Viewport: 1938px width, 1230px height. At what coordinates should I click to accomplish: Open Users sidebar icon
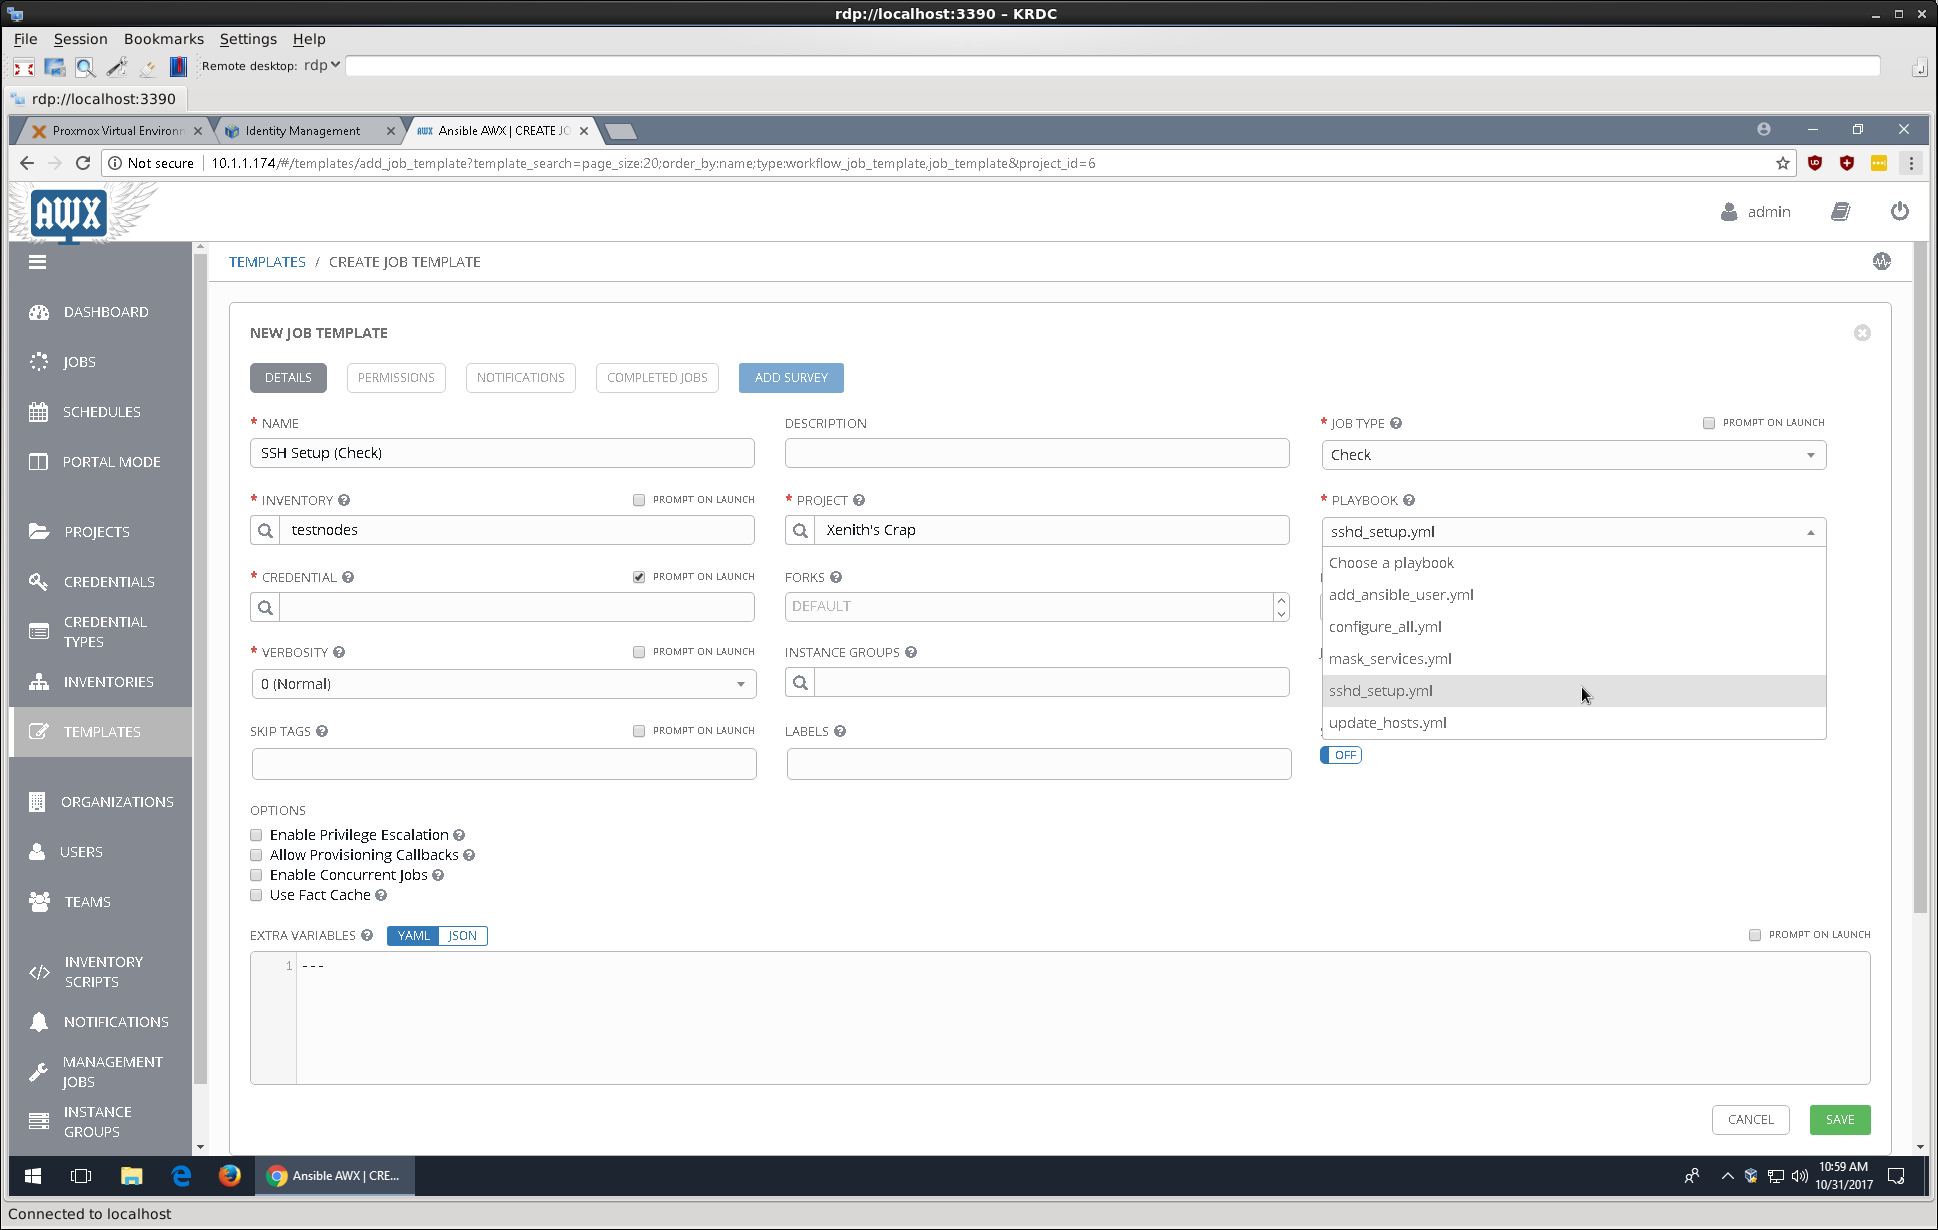(x=39, y=852)
